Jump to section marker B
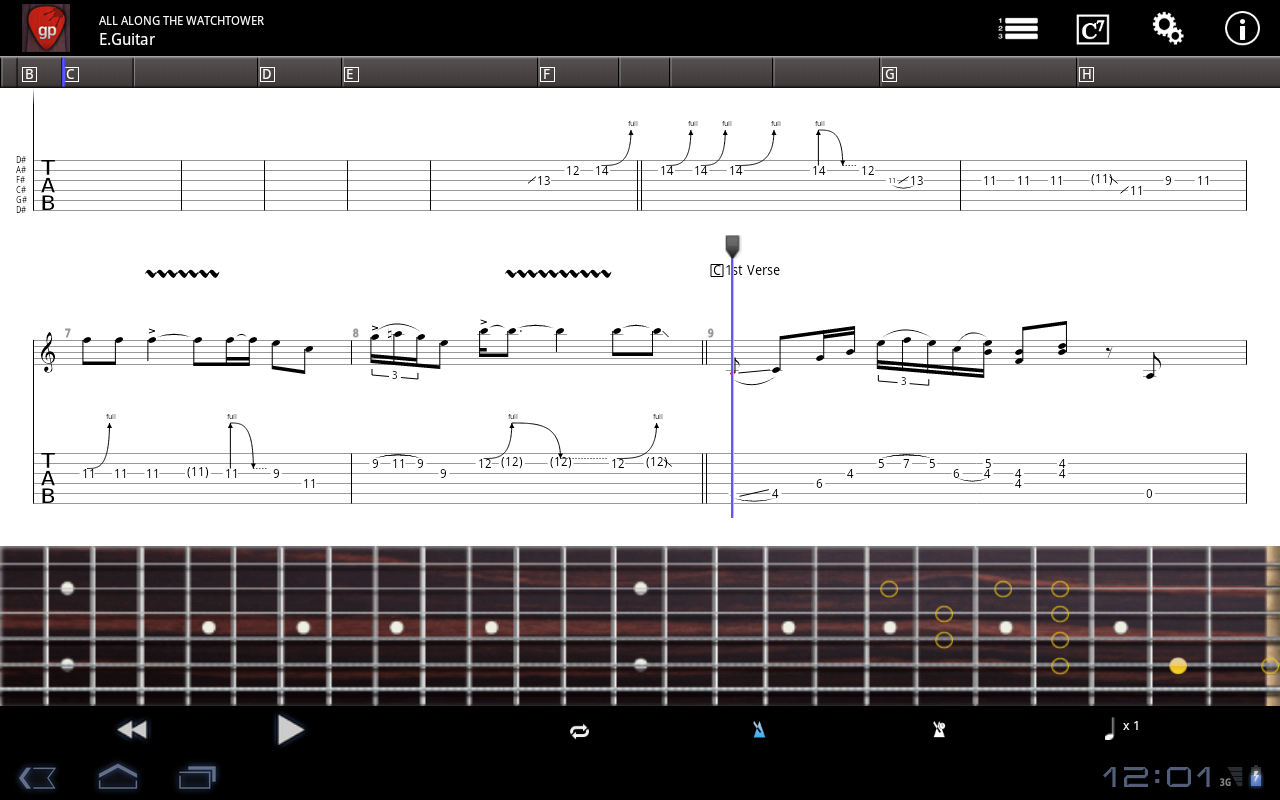The height and width of the screenshot is (800, 1280). click(29, 74)
